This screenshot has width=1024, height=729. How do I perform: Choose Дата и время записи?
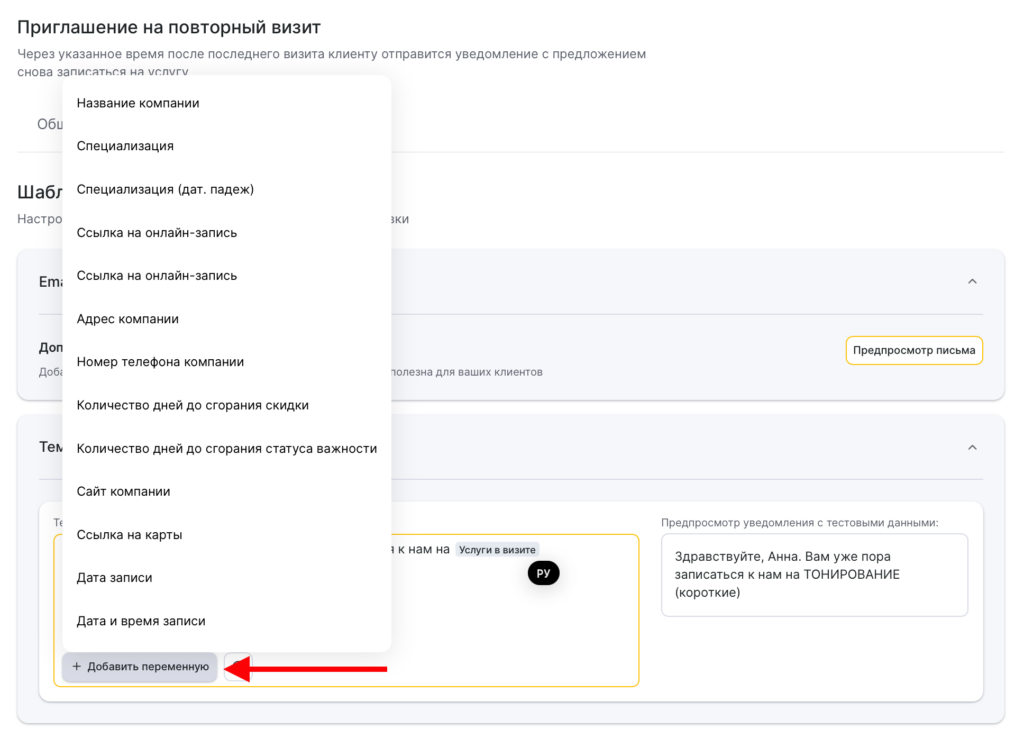tap(141, 621)
